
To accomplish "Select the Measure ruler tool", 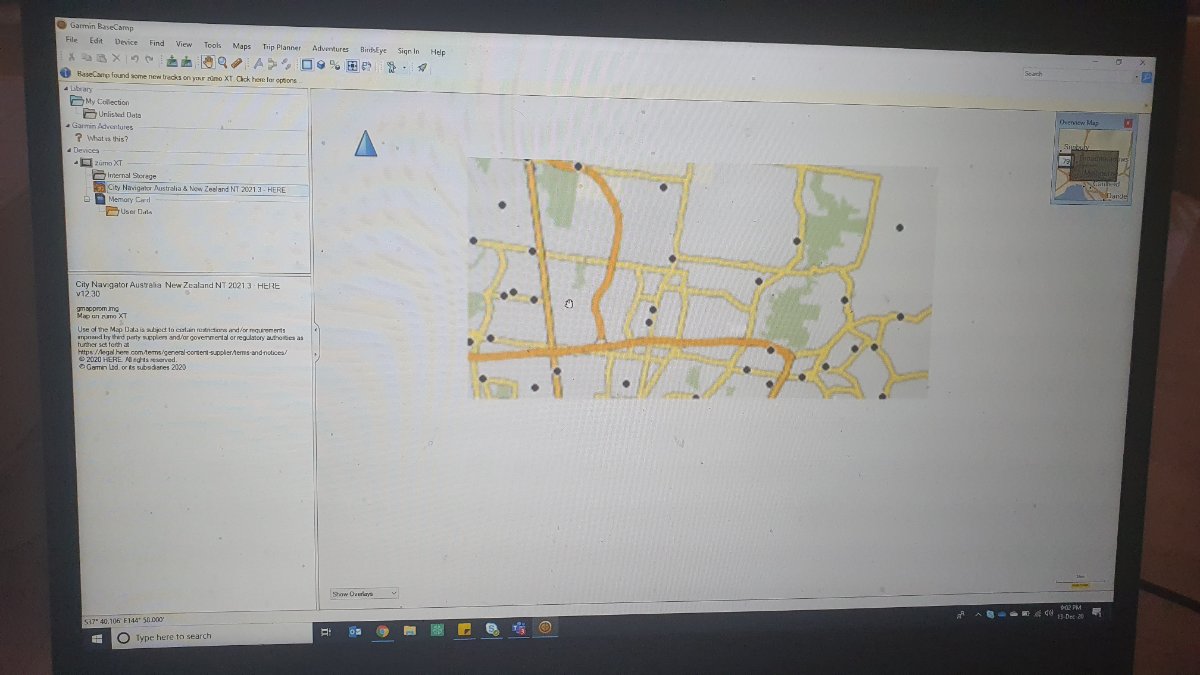I will [x=237, y=63].
